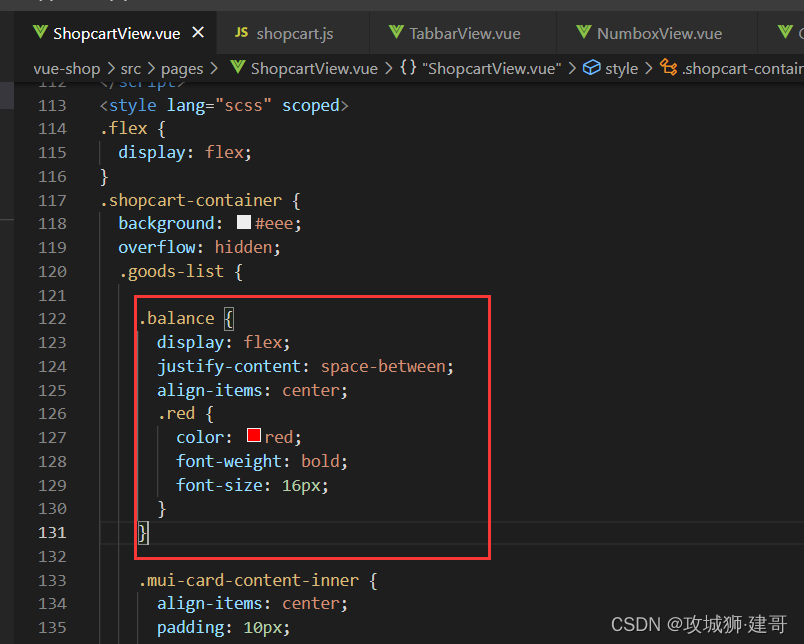Image resolution: width=804 pixels, height=644 pixels.
Task: Close the ShopcartView.vue tab
Action: point(198,33)
